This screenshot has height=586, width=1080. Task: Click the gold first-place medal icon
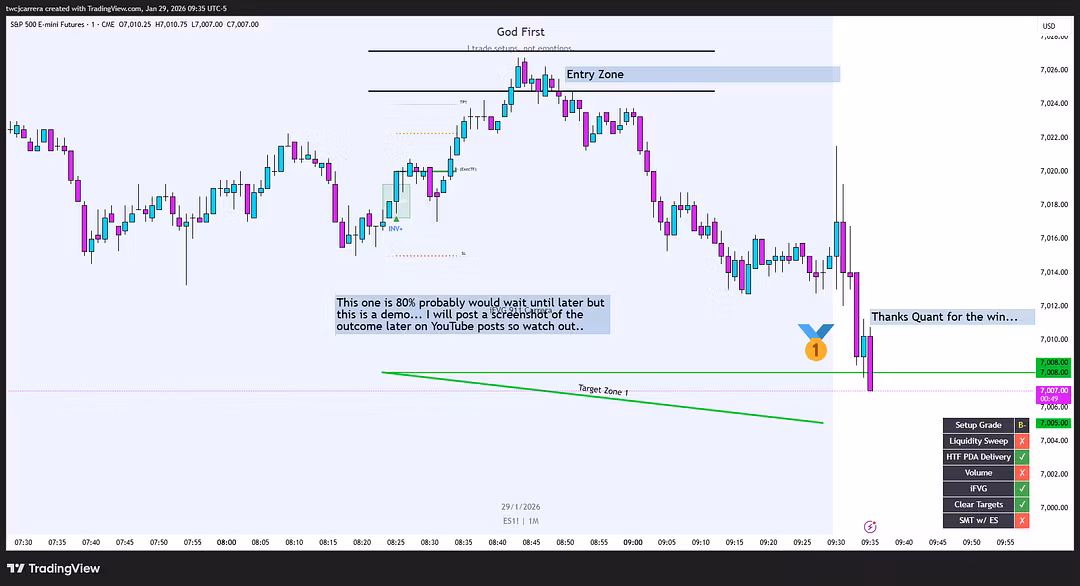tap(816, 342)
